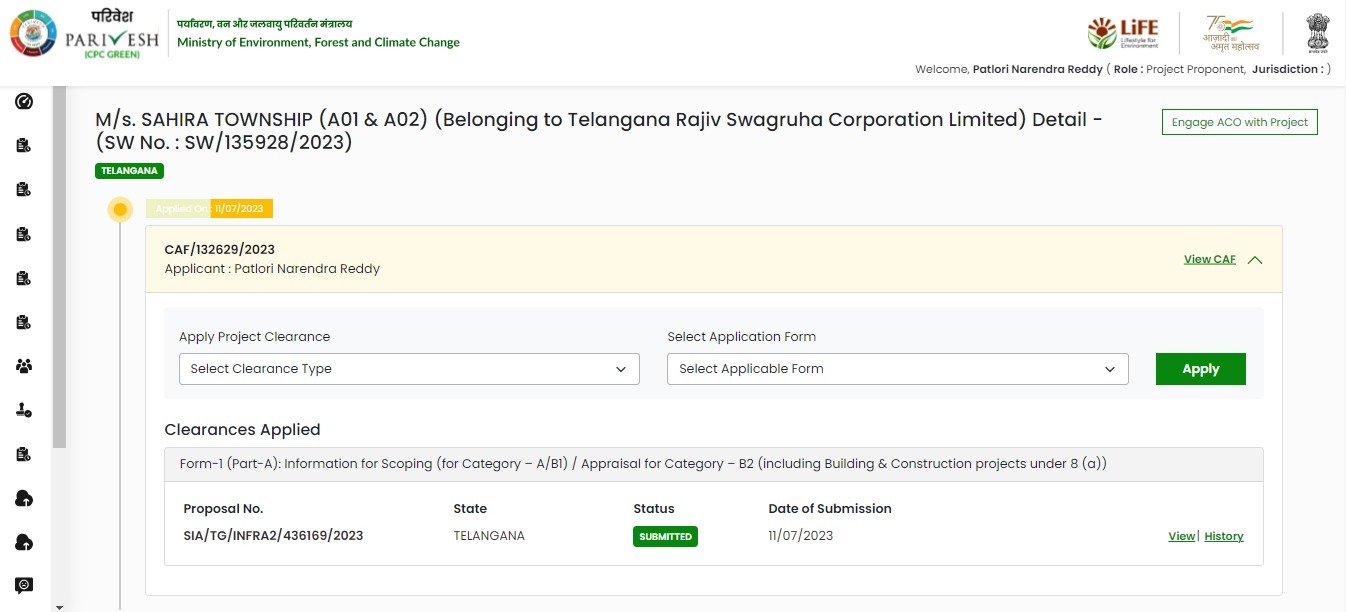
Task: Click the welcome name Patlori Narendra Reddy
Action: pos(1037,69)
